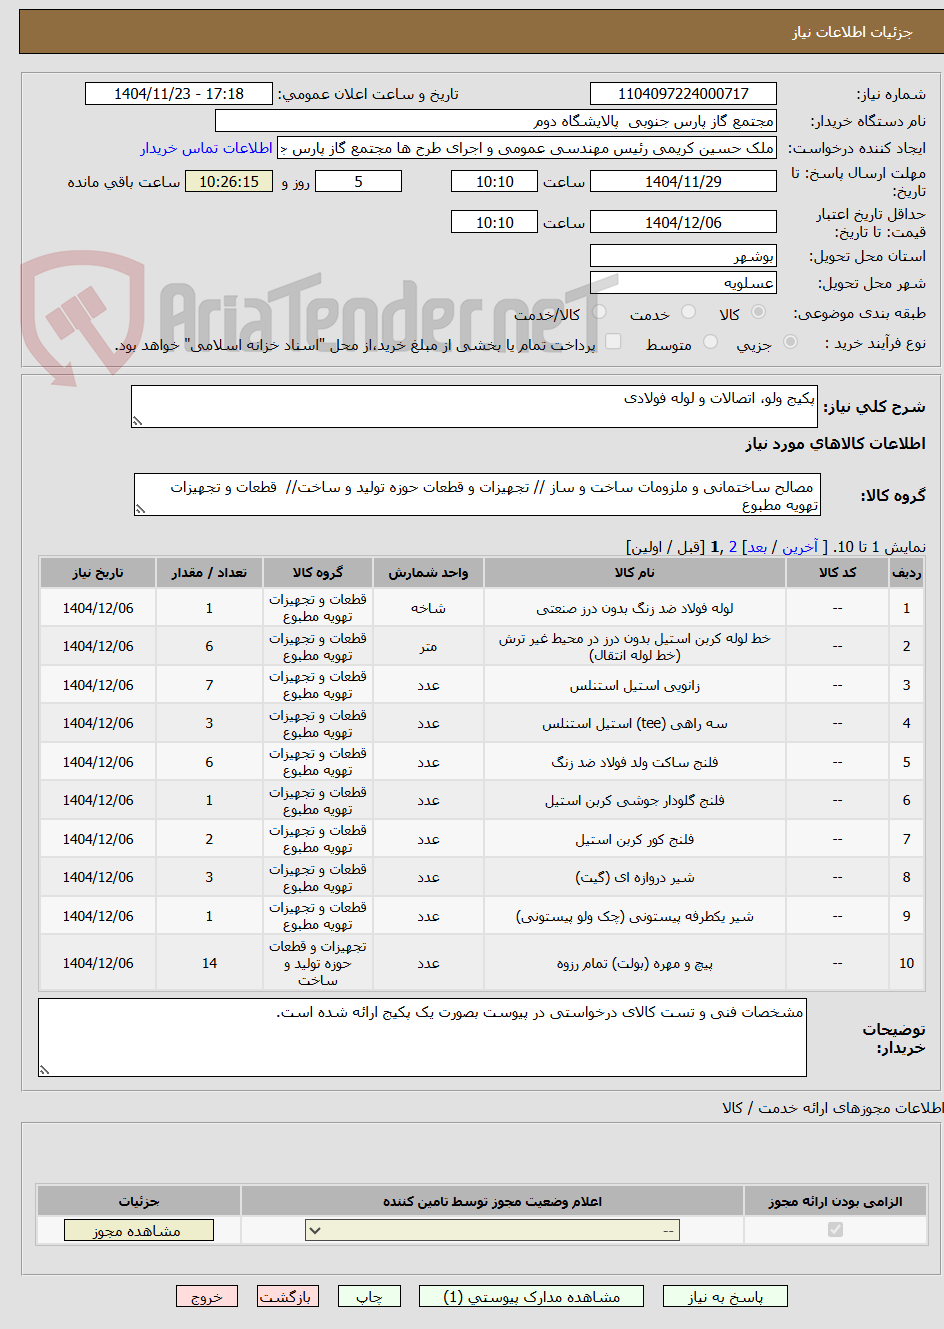This screenshot has height=1329, width=944.
Task: Click the جزئیات اطلاعات نیاز header bar
Action: coord(481,32)
